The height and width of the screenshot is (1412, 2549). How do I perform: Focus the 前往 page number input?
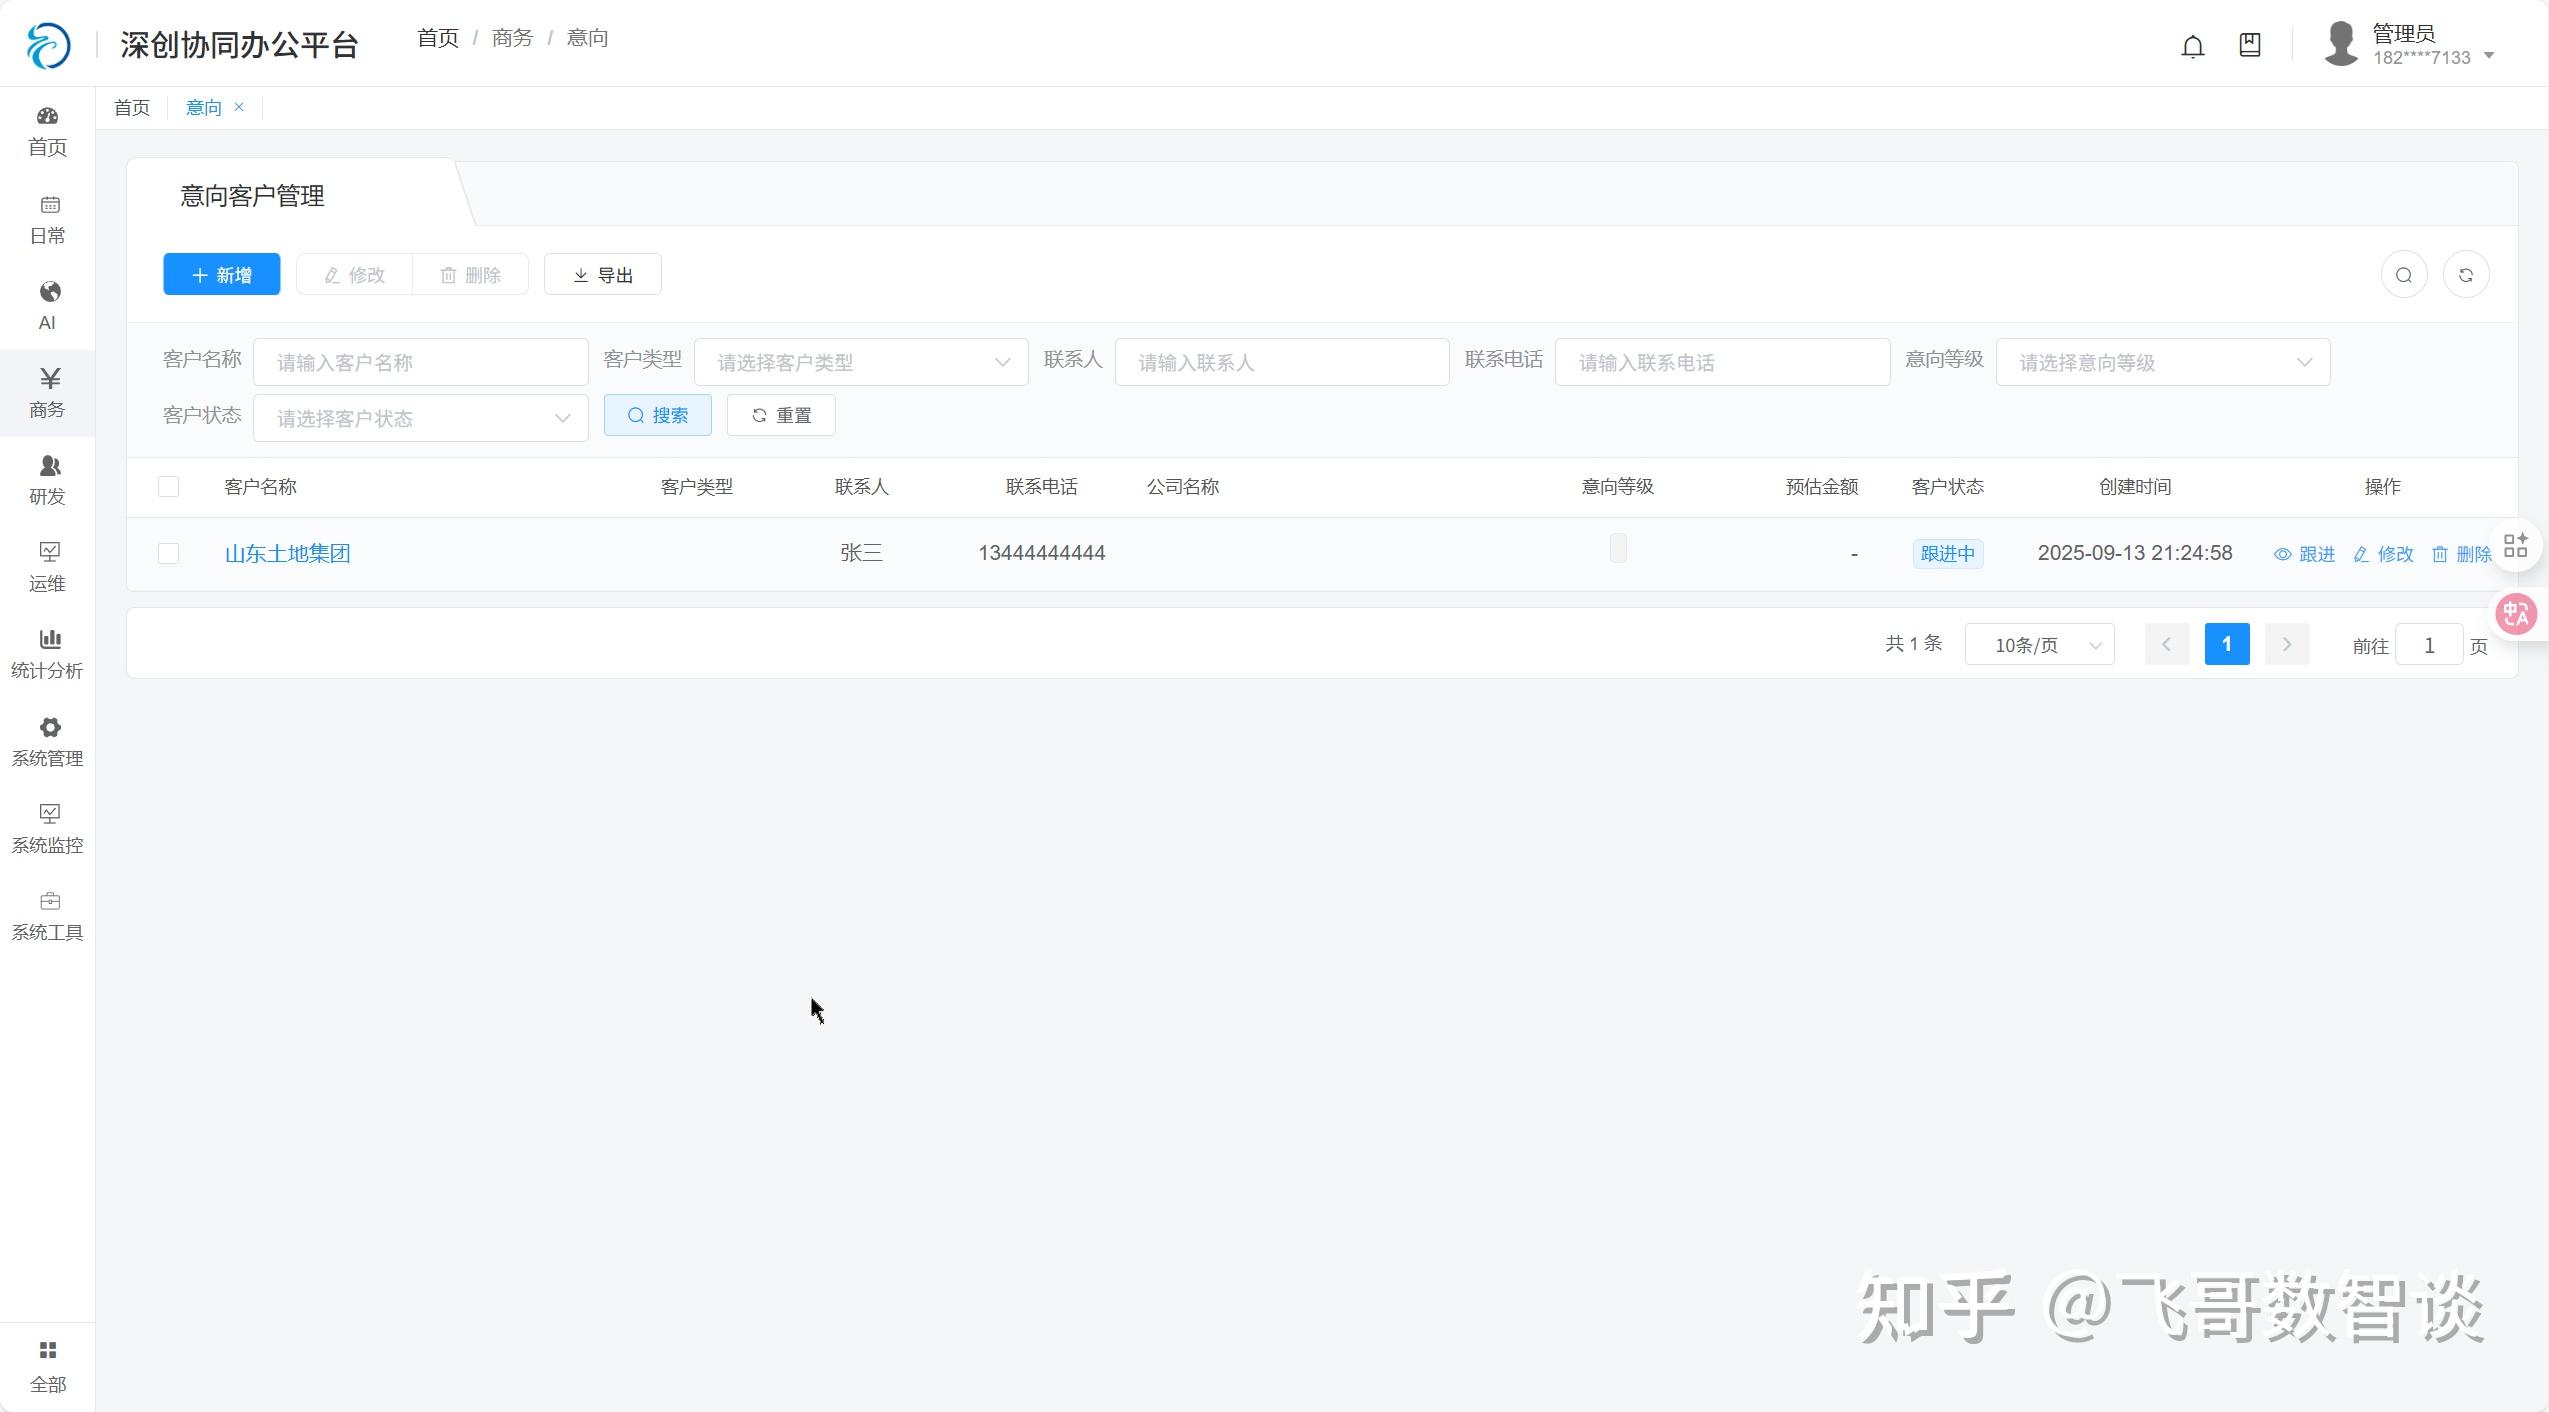pyautogui.click(x=2429, y=645)
